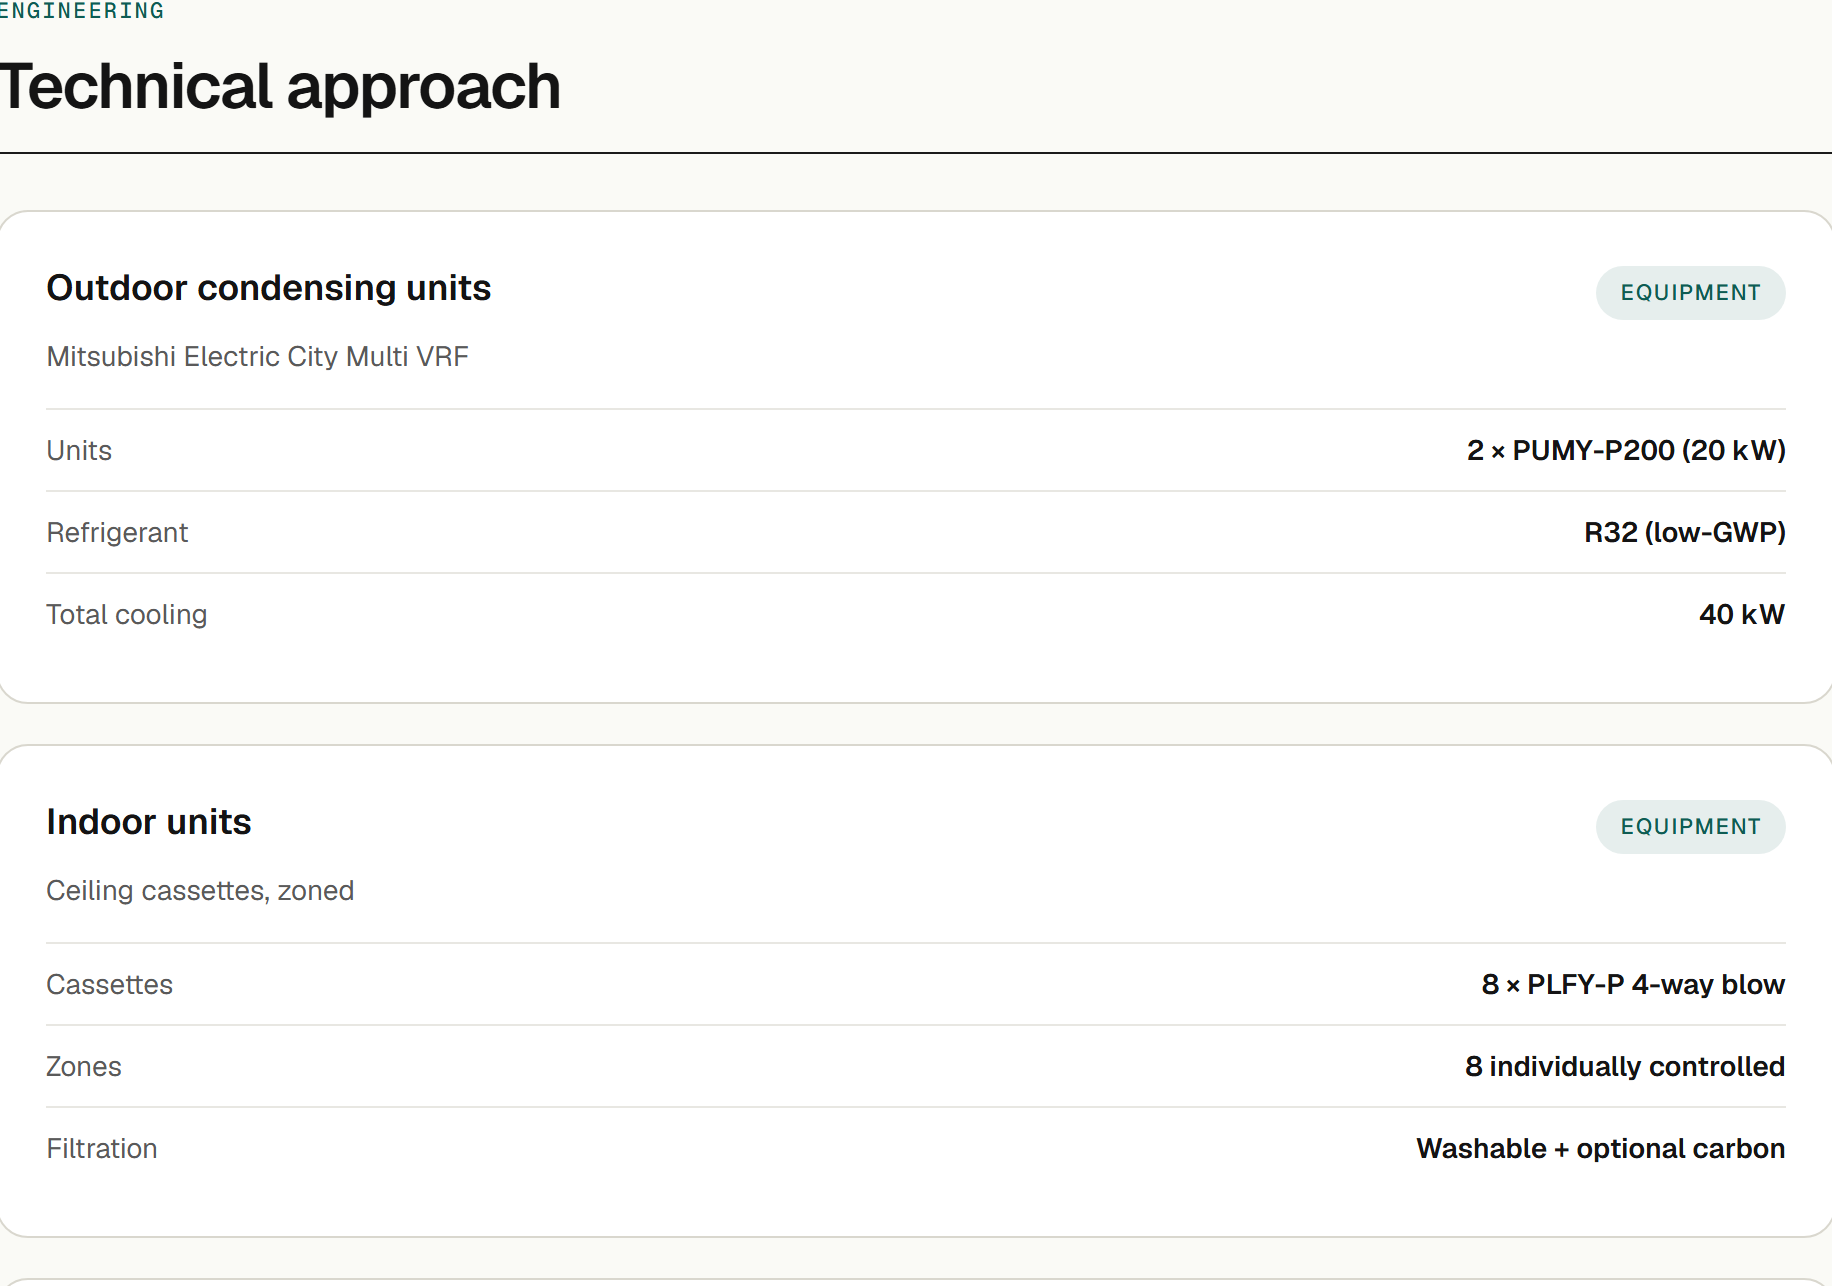Select the Total cooling row label

[127, 615]
